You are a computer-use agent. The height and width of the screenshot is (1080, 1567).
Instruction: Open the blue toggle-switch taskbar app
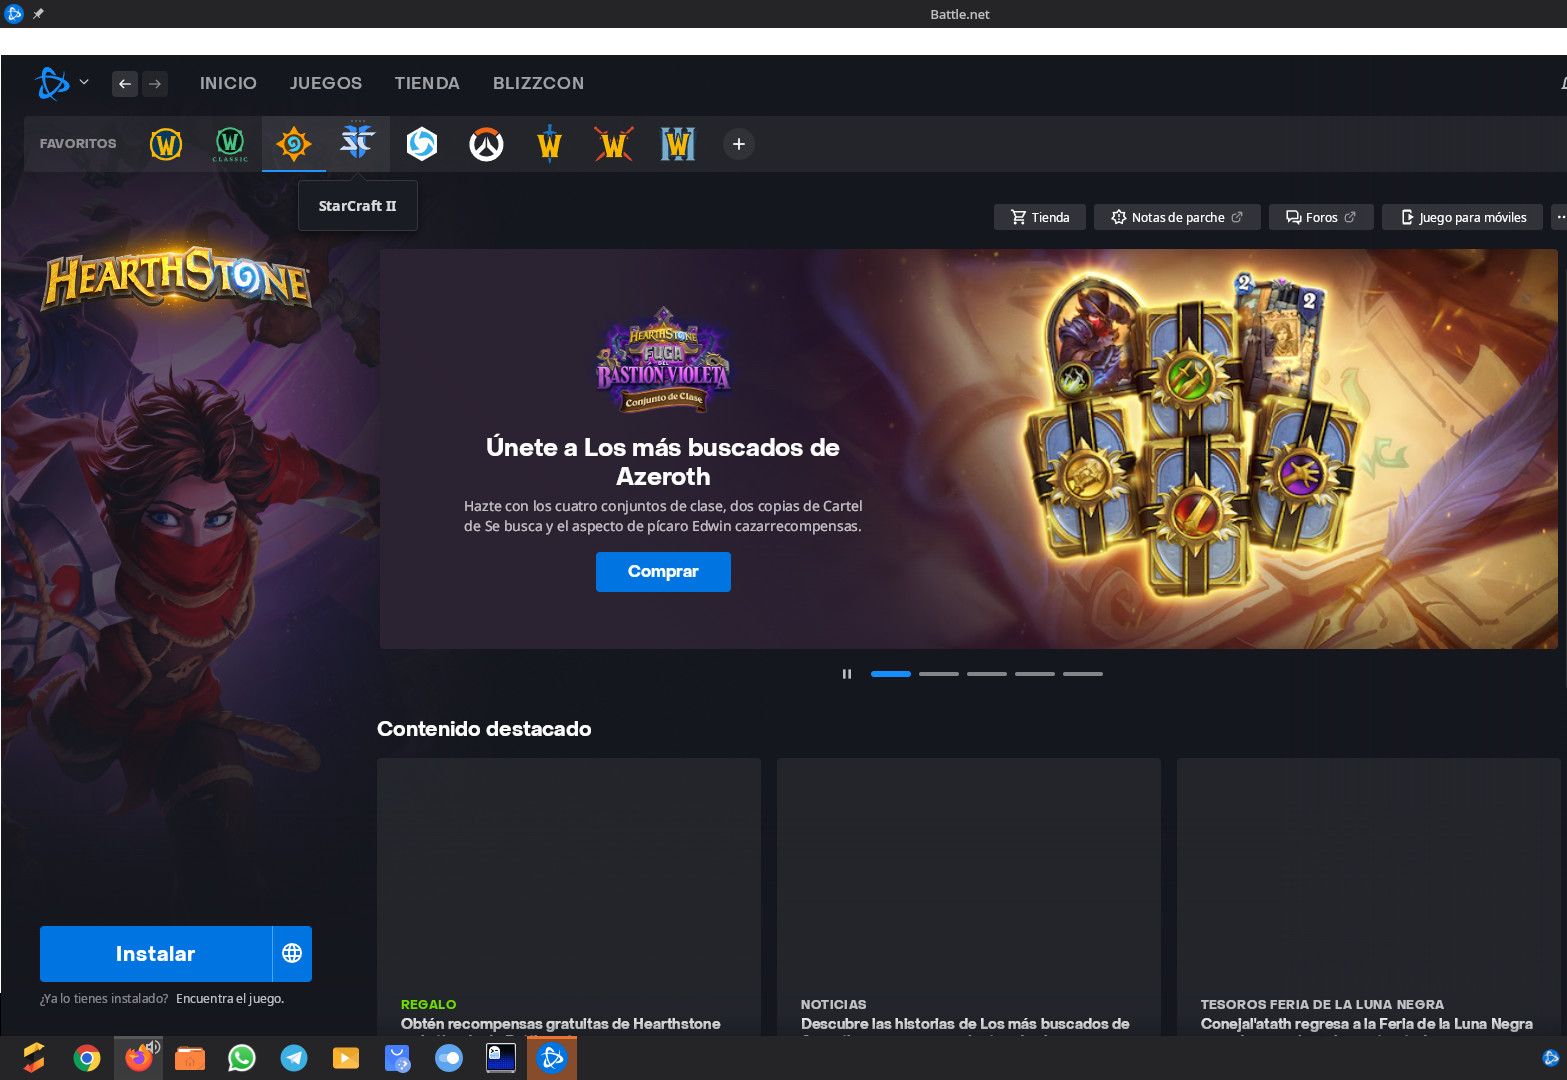pyautogui.click(x=449, y=1058)
